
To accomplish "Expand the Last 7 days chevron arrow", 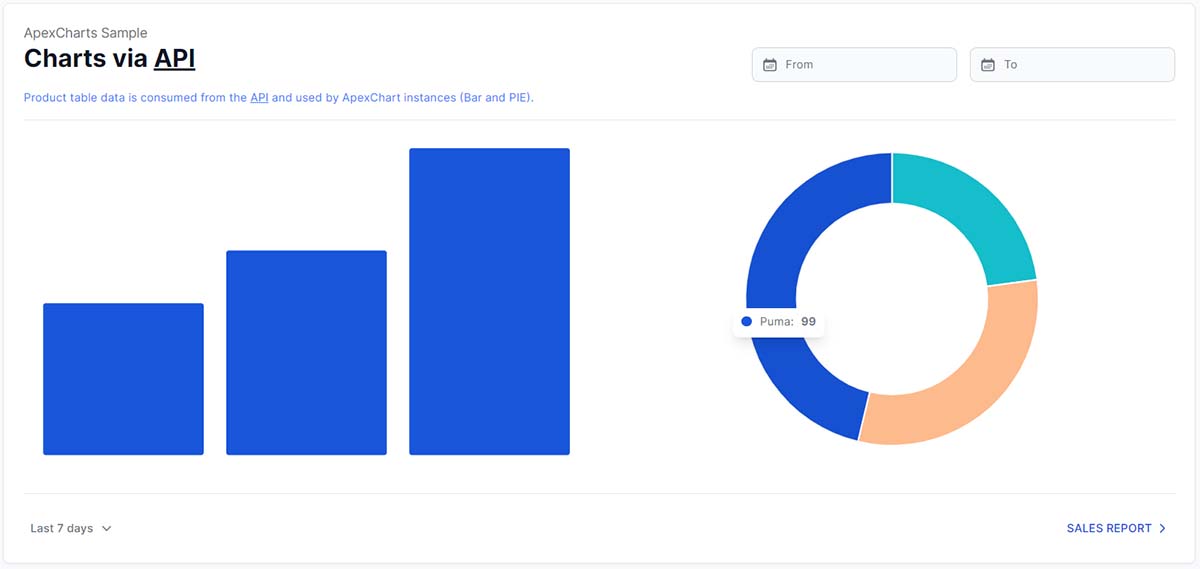I will (107, 528).
